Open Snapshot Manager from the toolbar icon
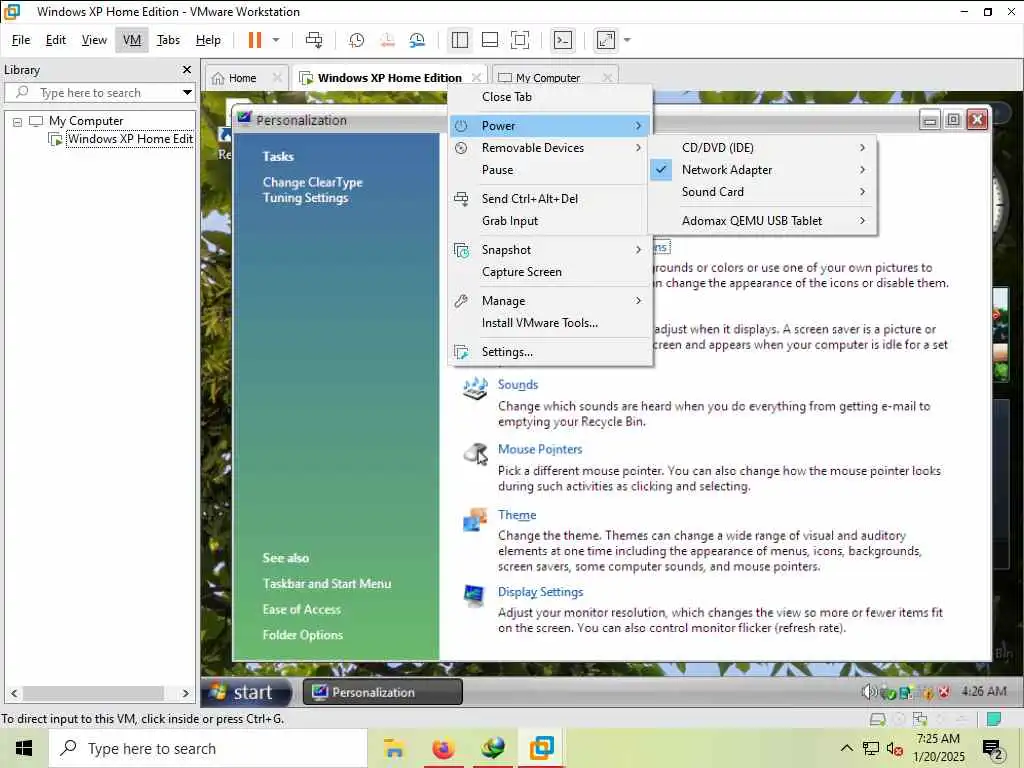 point(417,40)
